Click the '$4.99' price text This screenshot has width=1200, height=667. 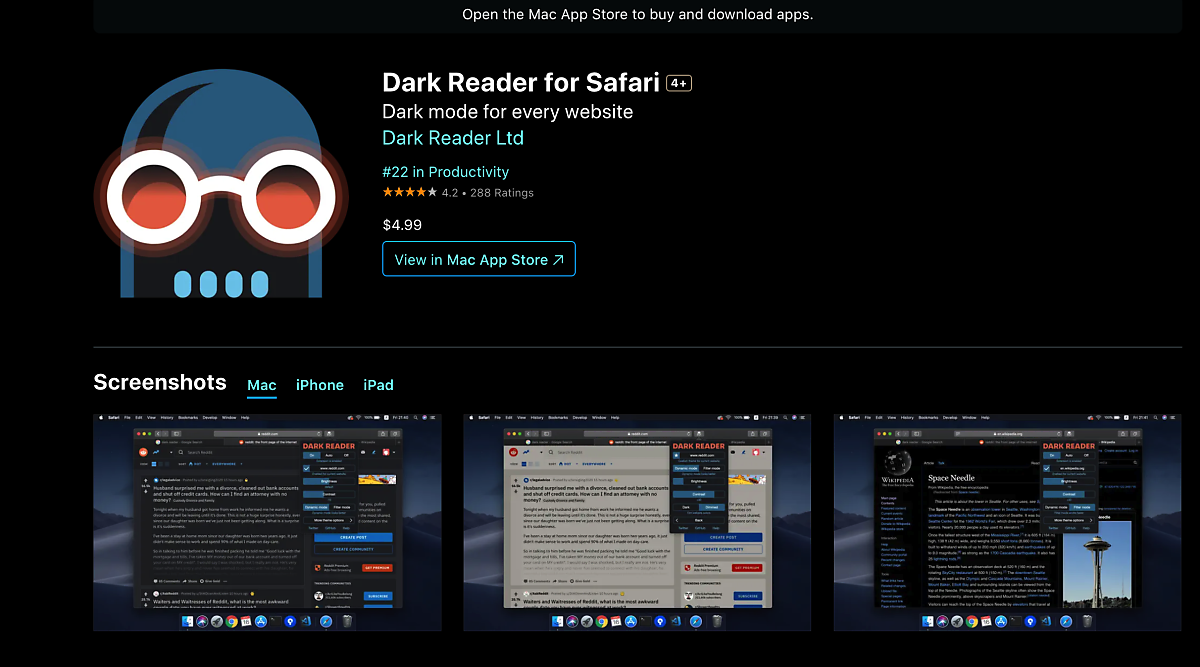click(402, 225)
